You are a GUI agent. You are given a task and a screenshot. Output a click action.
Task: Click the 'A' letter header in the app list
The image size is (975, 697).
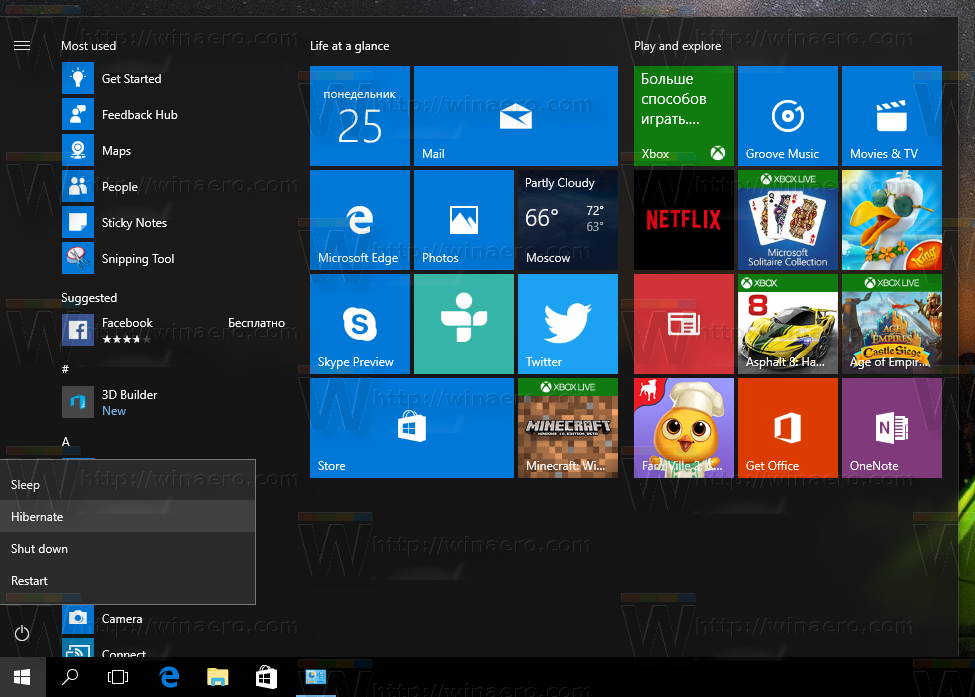(65, 441)
